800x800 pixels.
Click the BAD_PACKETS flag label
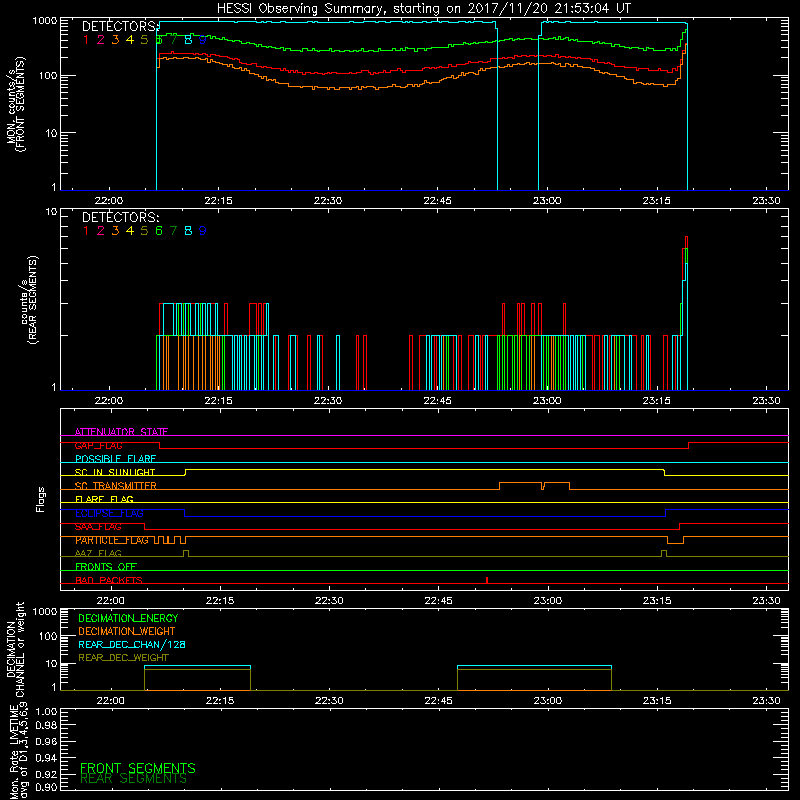109,580
